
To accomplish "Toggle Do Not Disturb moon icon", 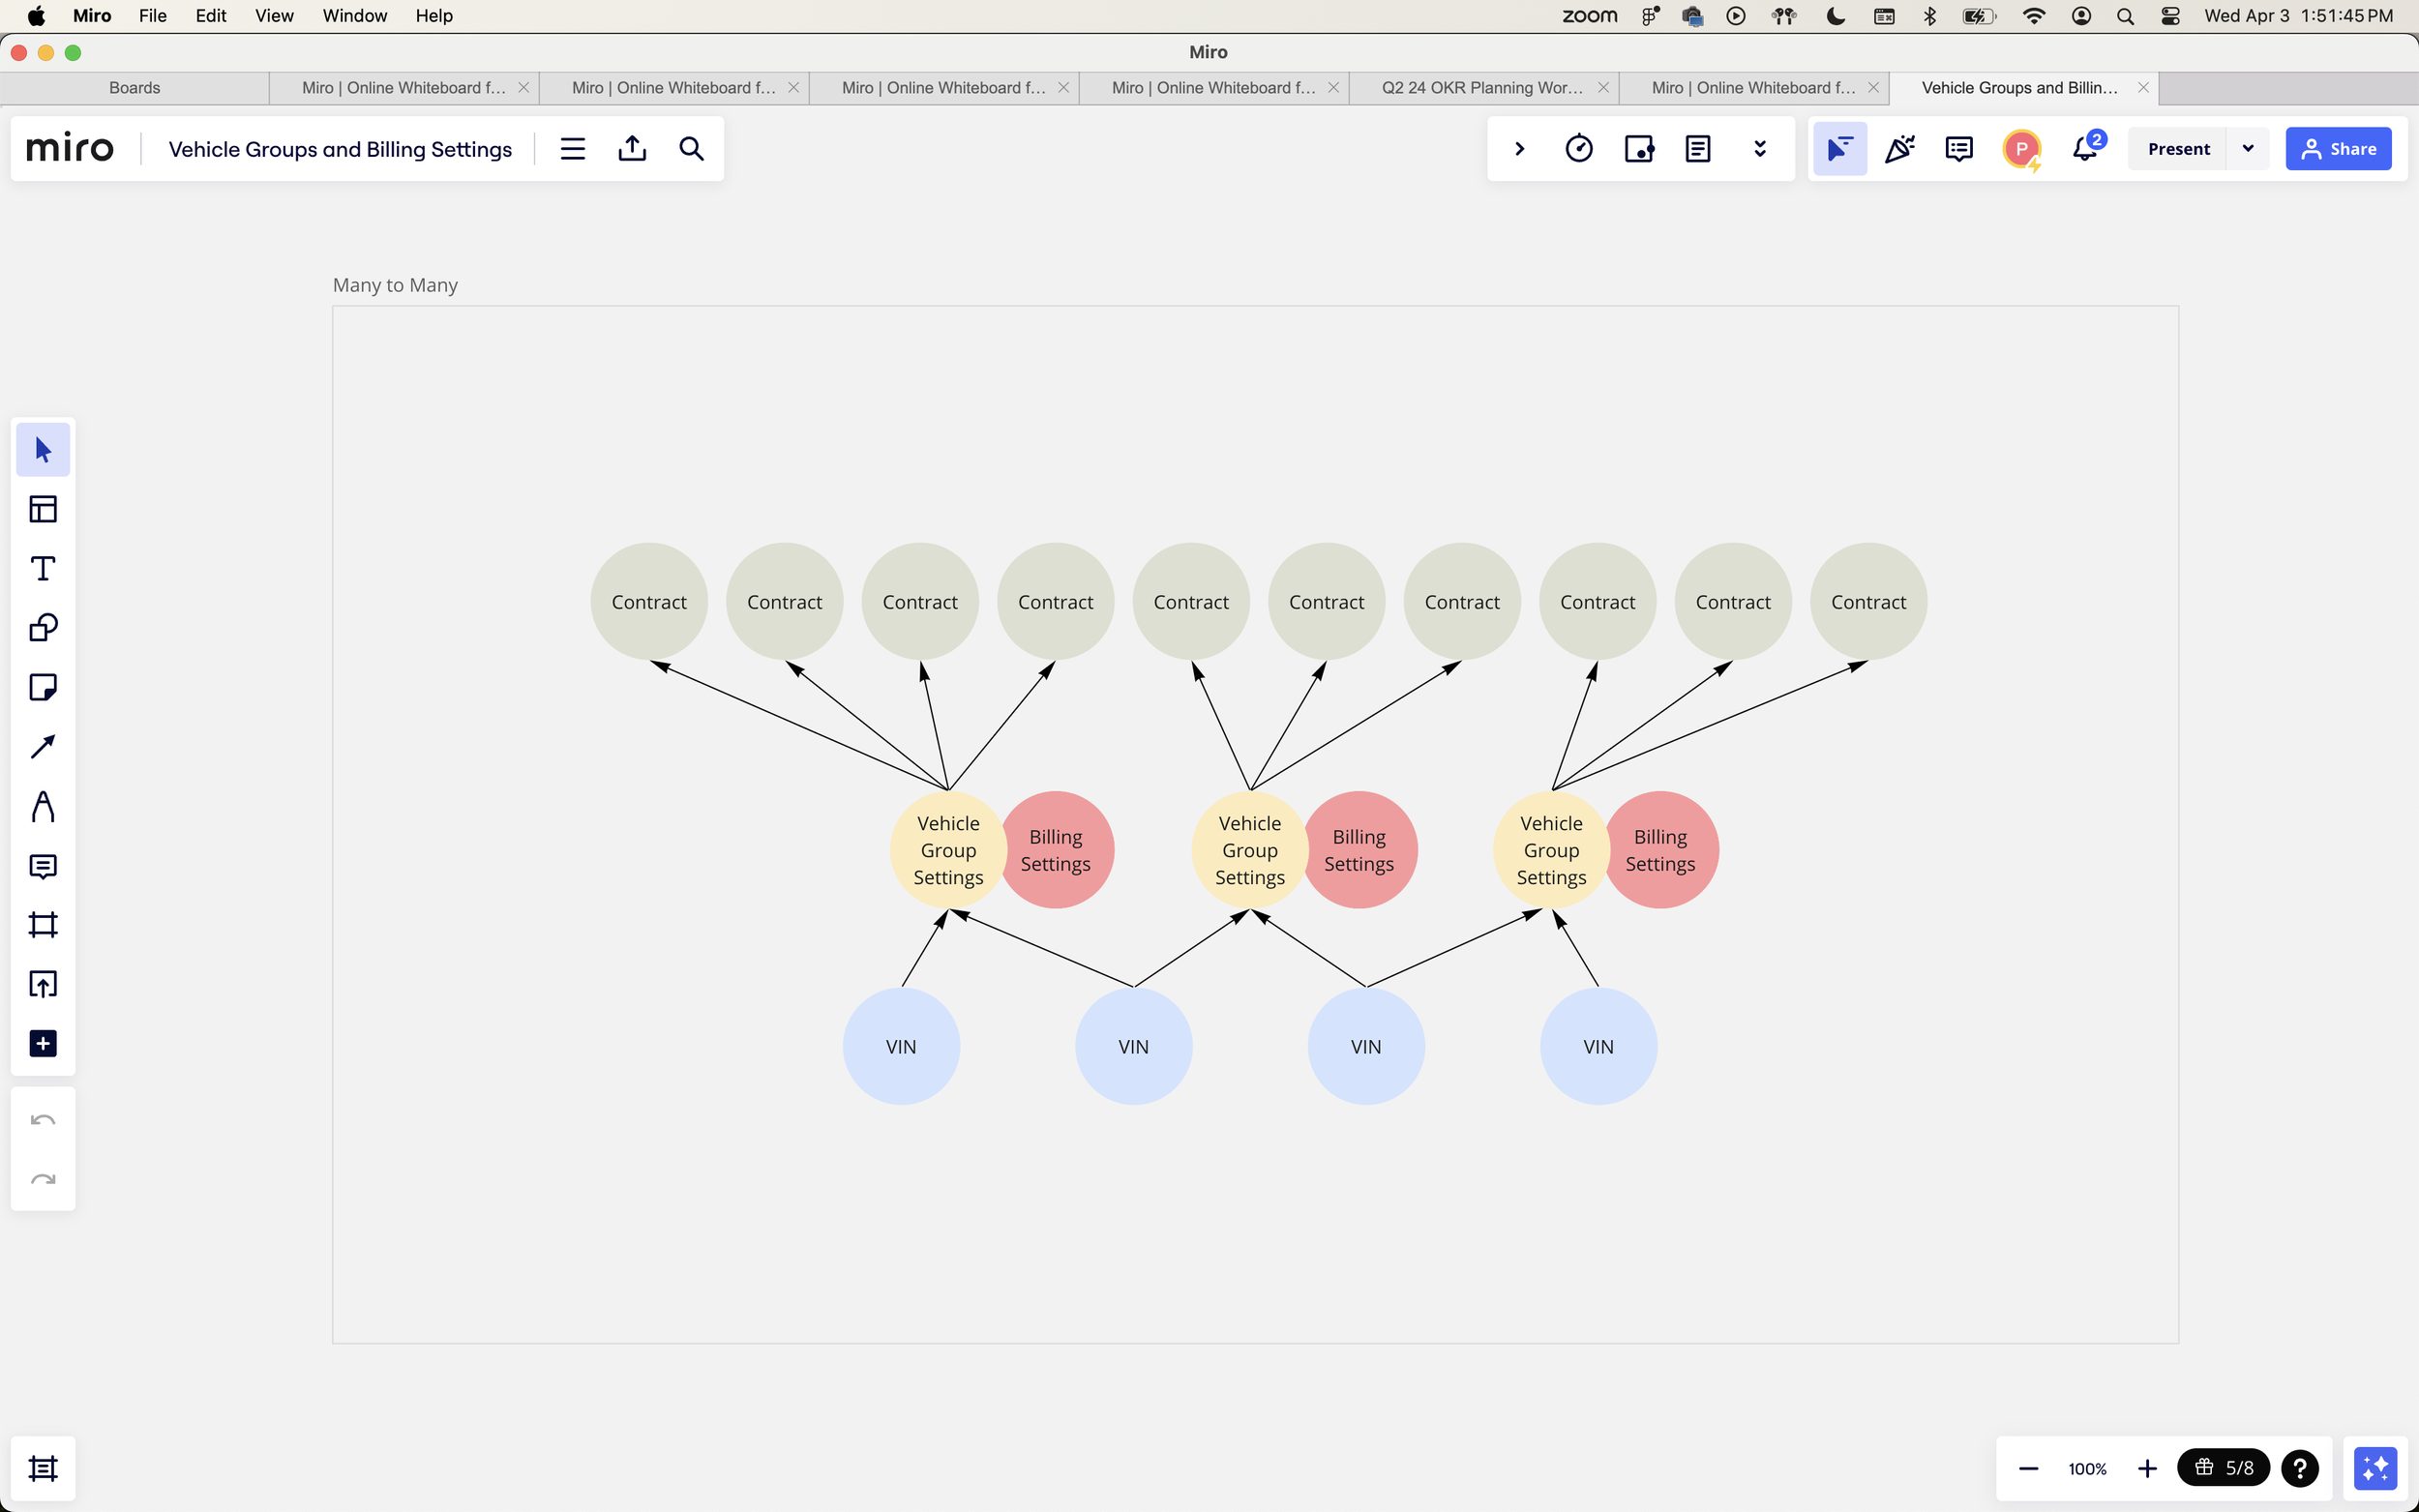I will tap(1835, 16).
